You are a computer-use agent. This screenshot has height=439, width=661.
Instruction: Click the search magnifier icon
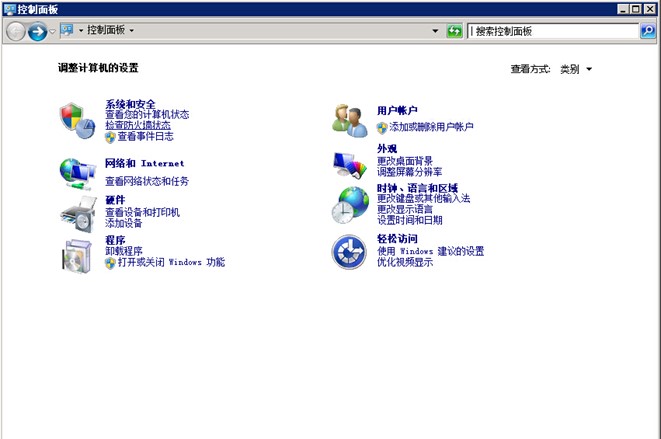(647, 31)
